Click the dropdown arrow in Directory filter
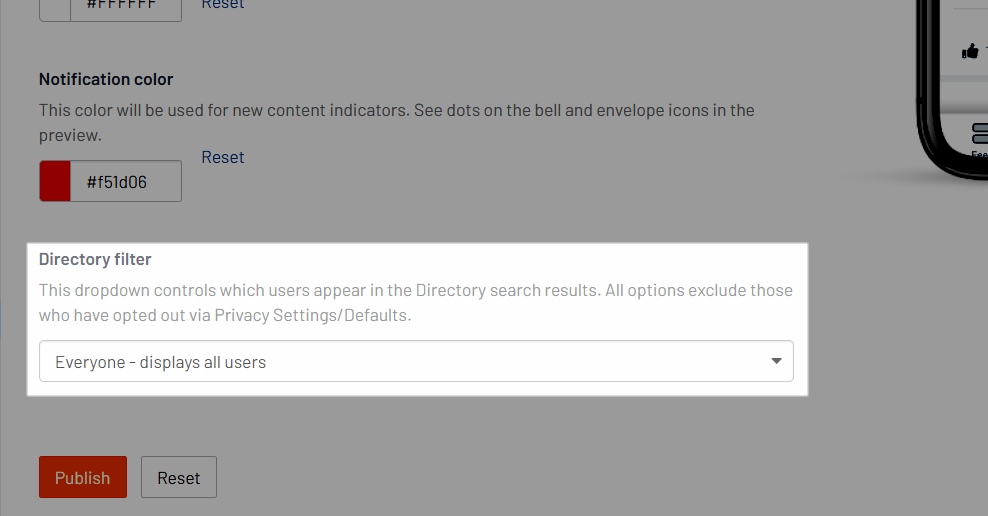The height and width of the screenshot is (516, 988). point(776,361)
